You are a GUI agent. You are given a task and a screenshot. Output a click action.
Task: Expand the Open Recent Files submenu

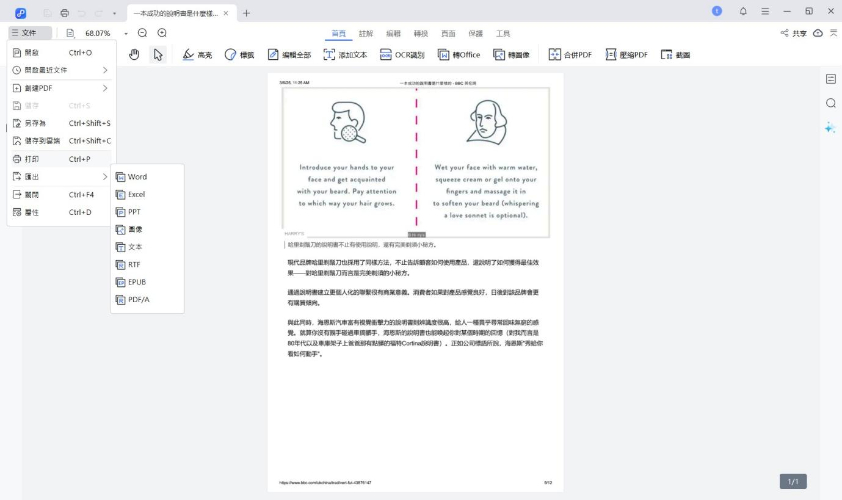pos(61,70)
